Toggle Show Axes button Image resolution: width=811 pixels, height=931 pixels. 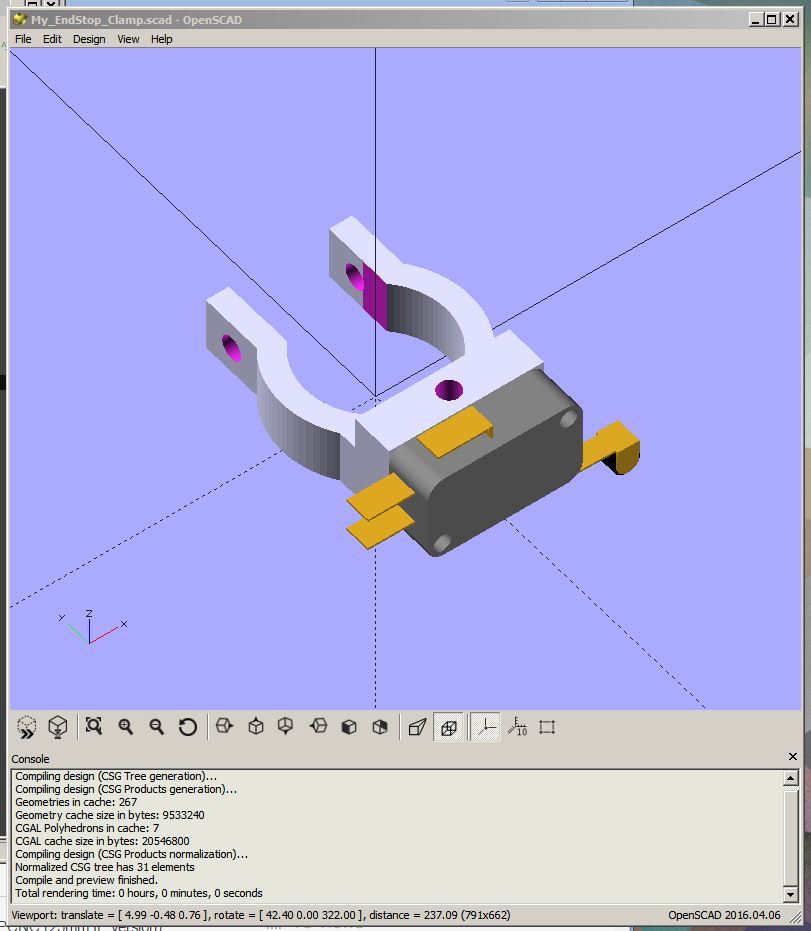486,727
